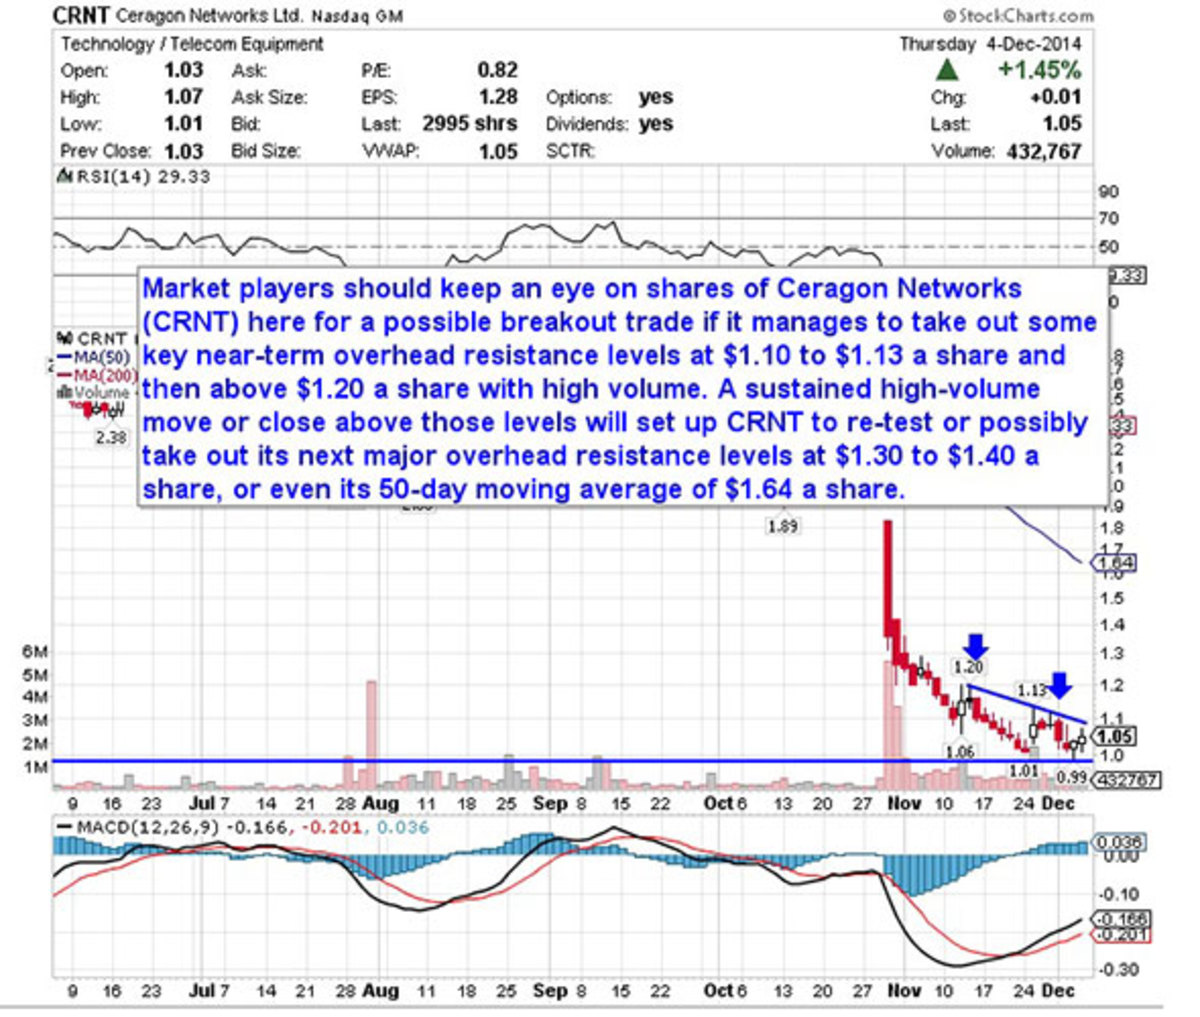Click the -0.166 MACD tag on the right axis
1200x1017 pixels.
tap(1123, 919)
